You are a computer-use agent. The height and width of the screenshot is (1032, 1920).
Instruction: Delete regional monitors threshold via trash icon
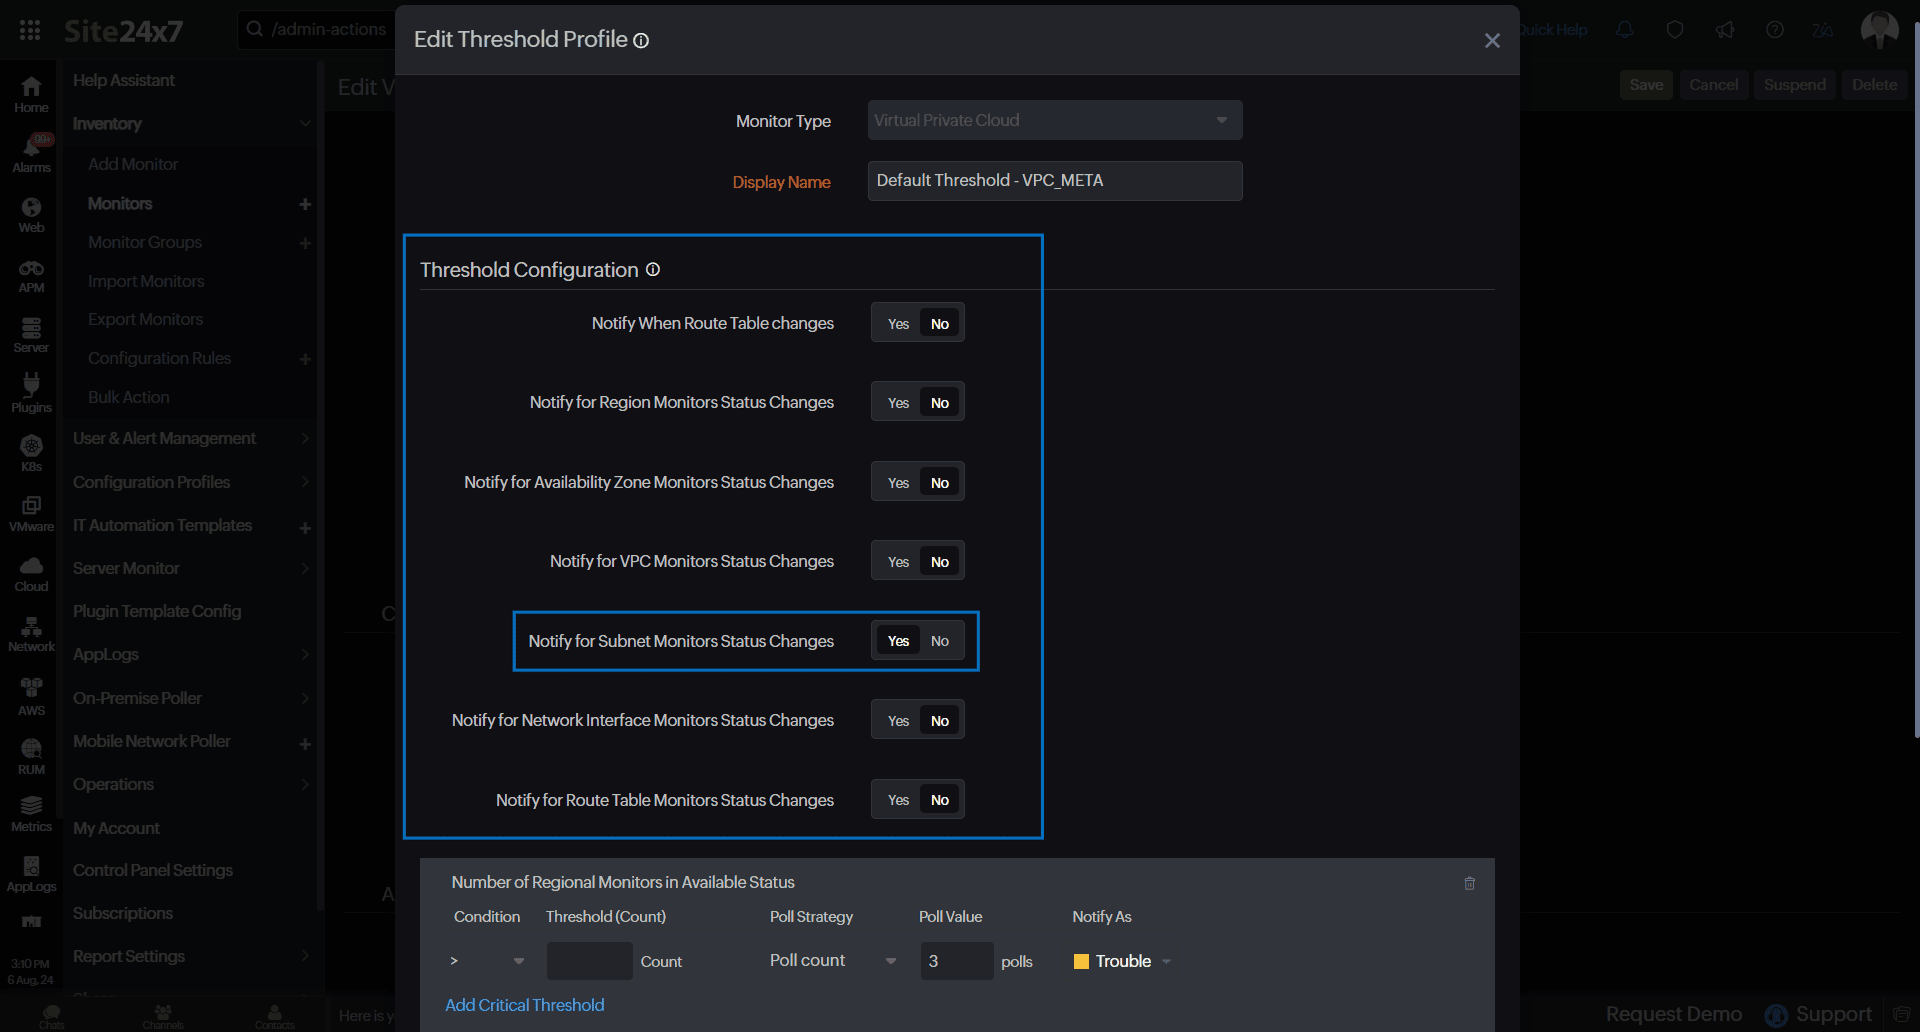1469,883
